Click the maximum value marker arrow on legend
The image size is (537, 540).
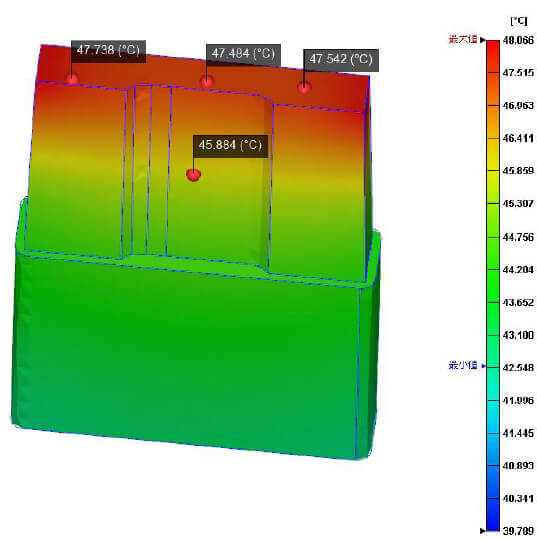pyautogui.click(x=483, y=40)
